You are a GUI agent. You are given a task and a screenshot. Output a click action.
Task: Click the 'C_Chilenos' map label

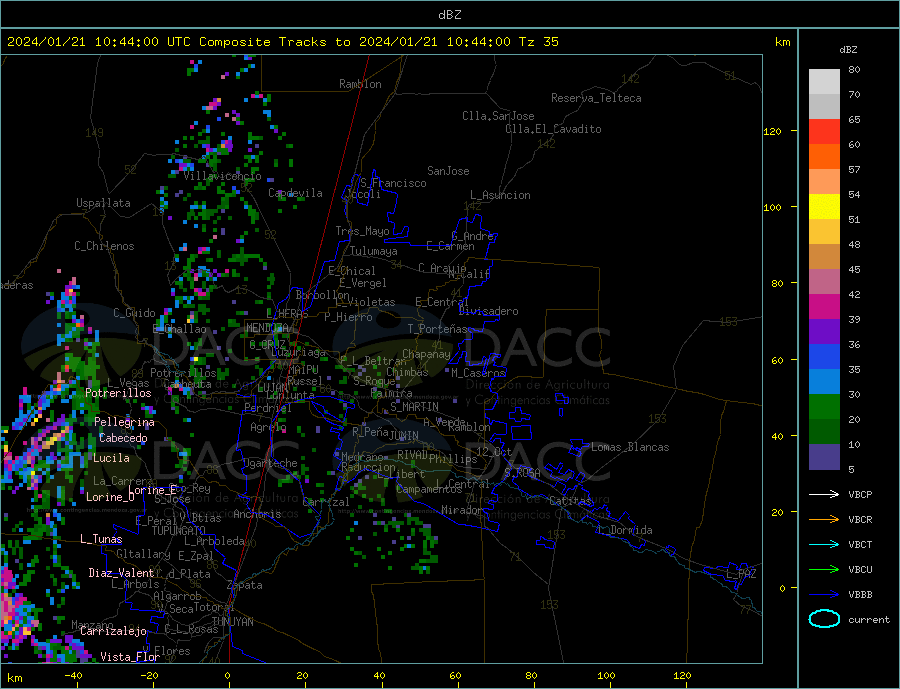104,246
